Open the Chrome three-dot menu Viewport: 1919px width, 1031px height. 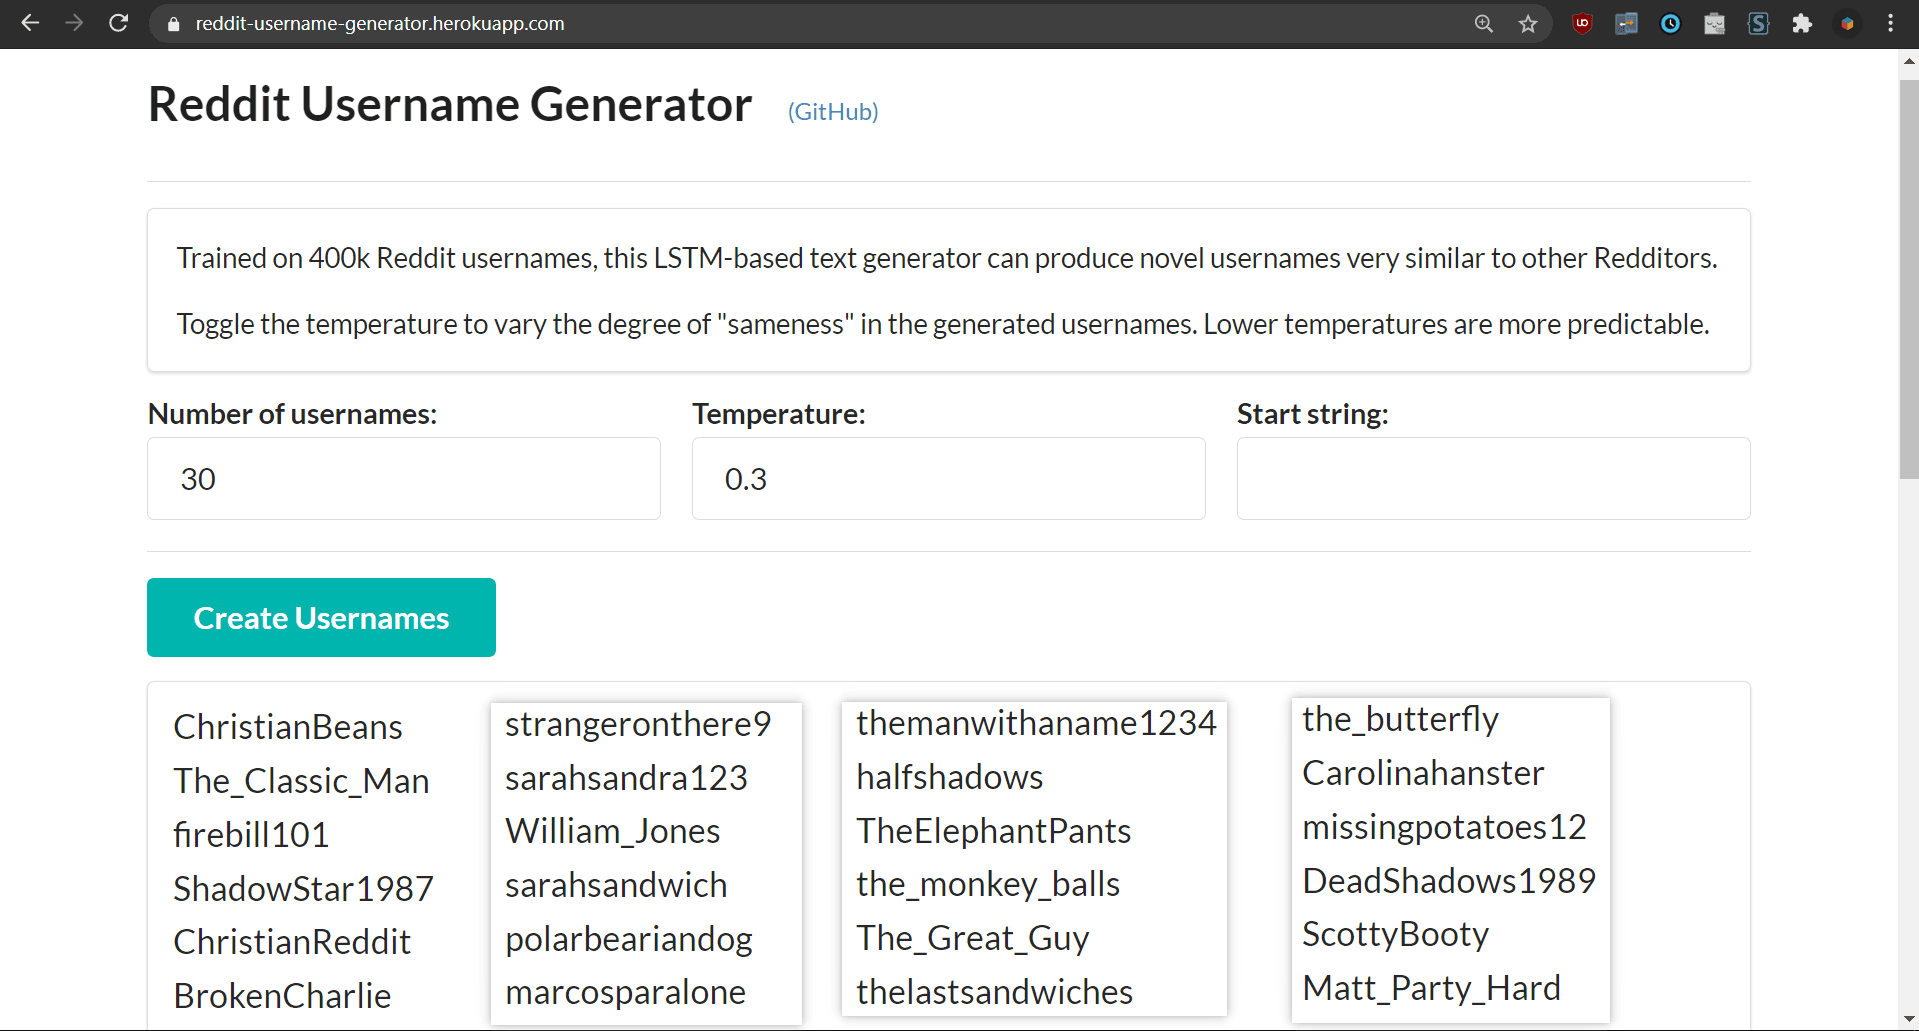1890,24
